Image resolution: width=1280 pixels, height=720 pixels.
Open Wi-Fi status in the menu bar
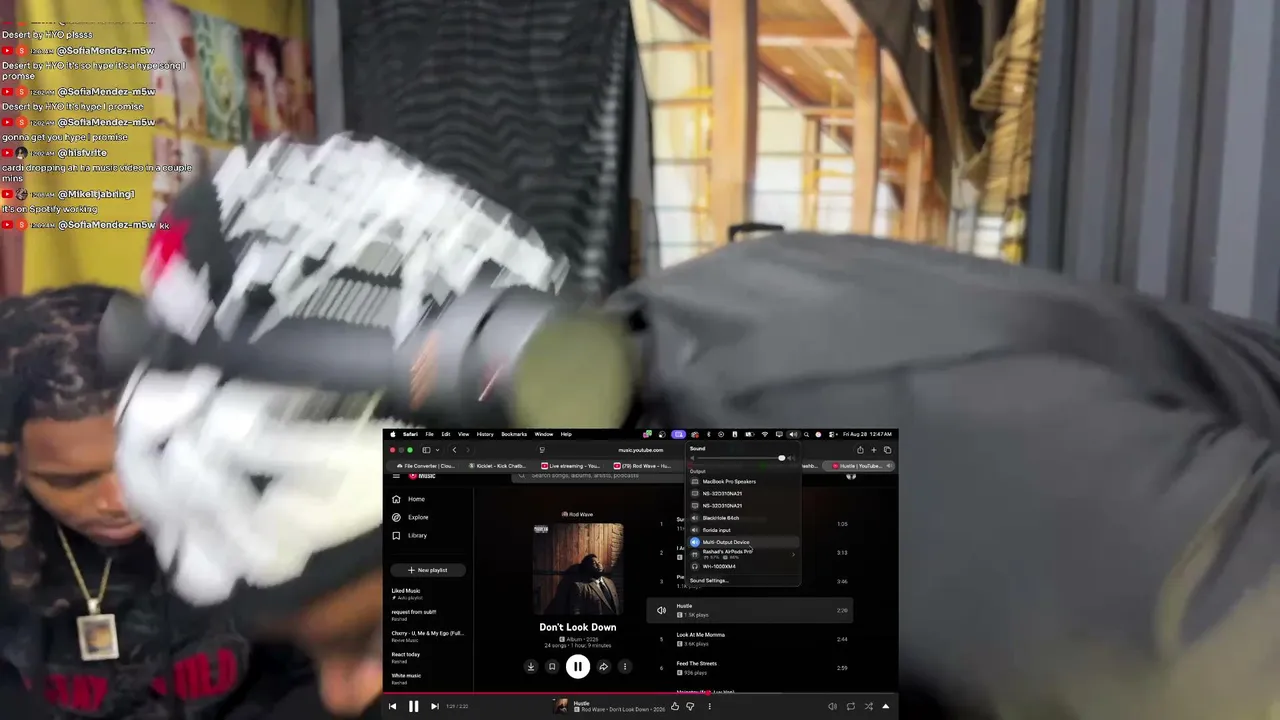(765, 434)
